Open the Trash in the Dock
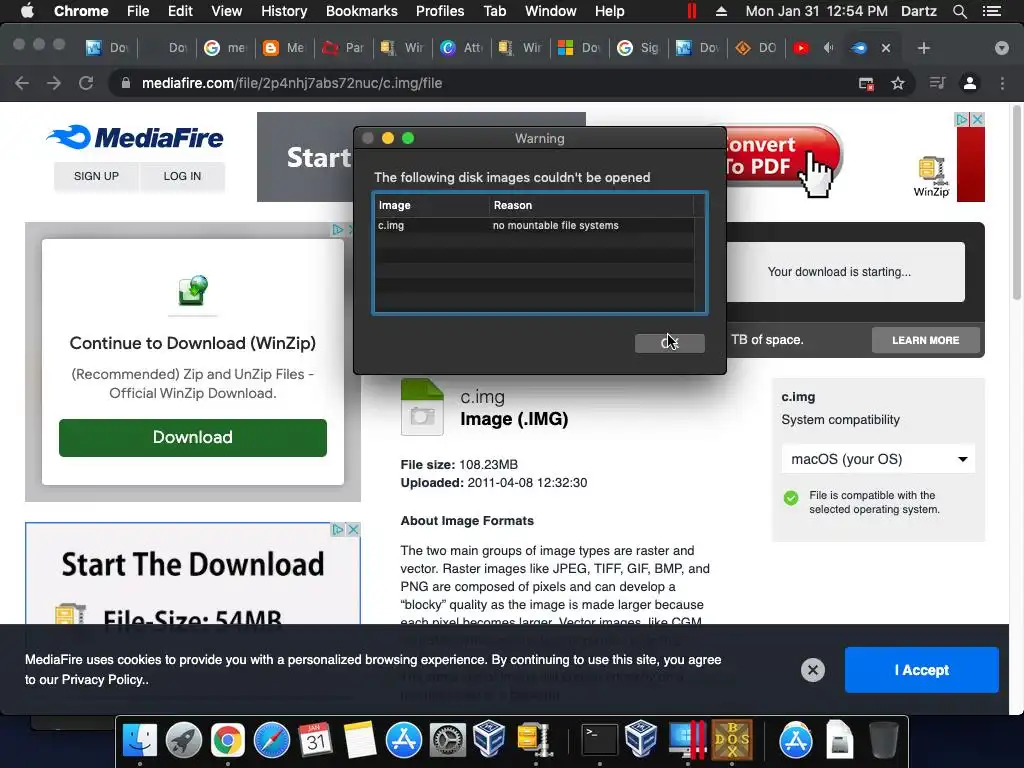 click(883, 741)
